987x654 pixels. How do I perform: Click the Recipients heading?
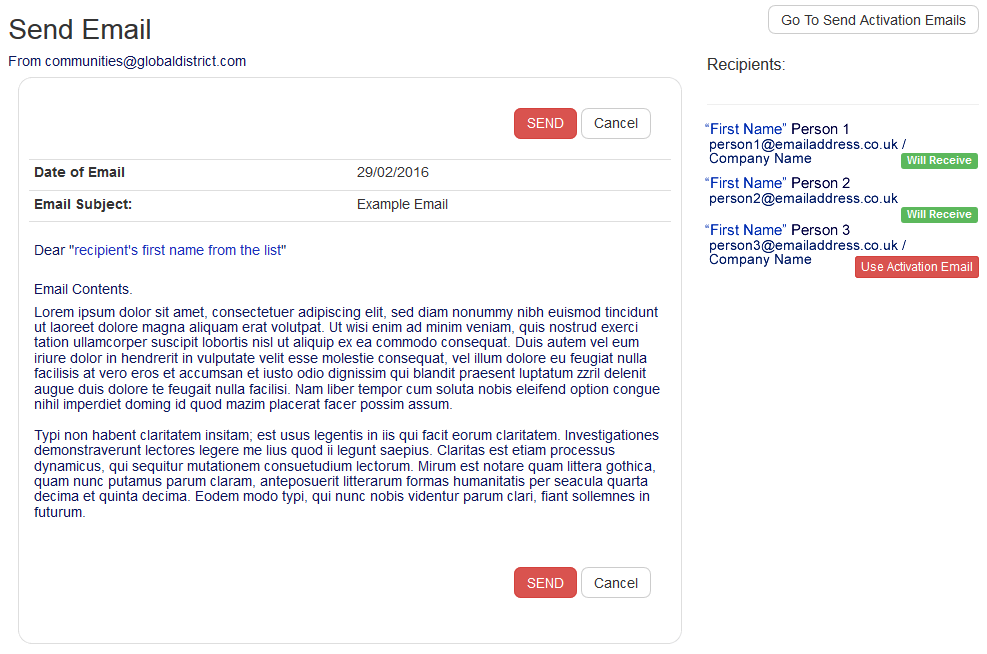pos(746,65)
